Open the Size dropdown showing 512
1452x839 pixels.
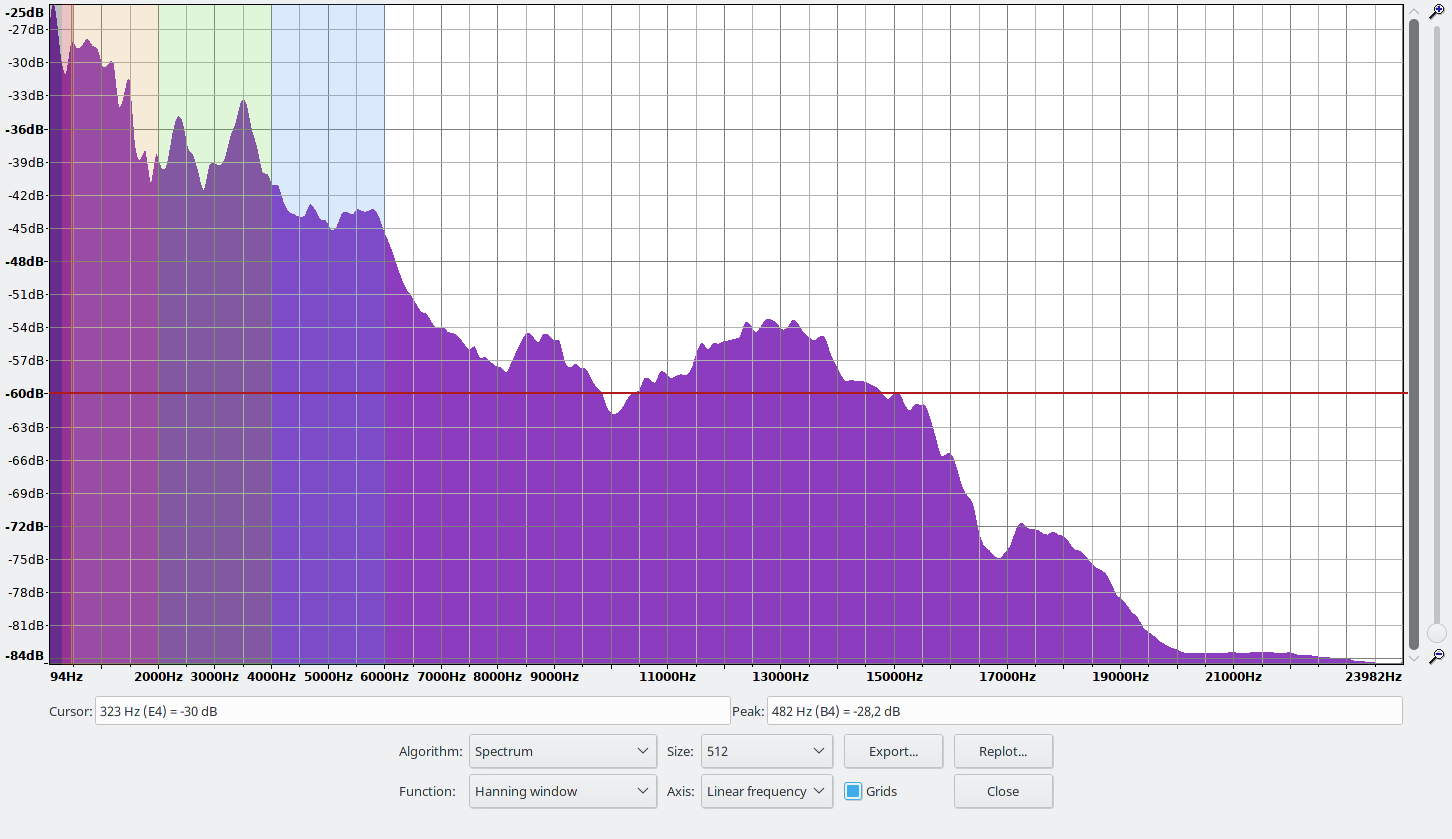[767, 751]
